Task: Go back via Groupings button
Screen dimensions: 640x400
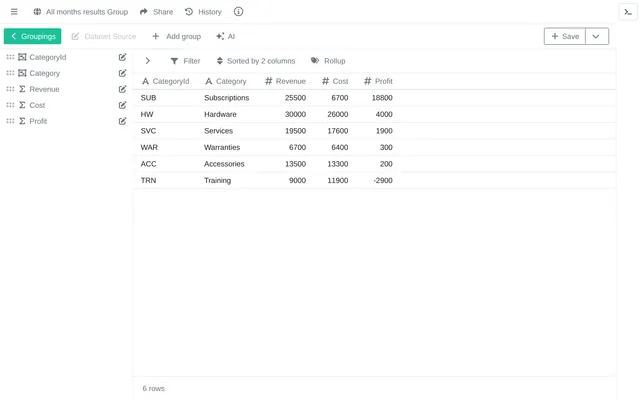Action: coord(33,36)
